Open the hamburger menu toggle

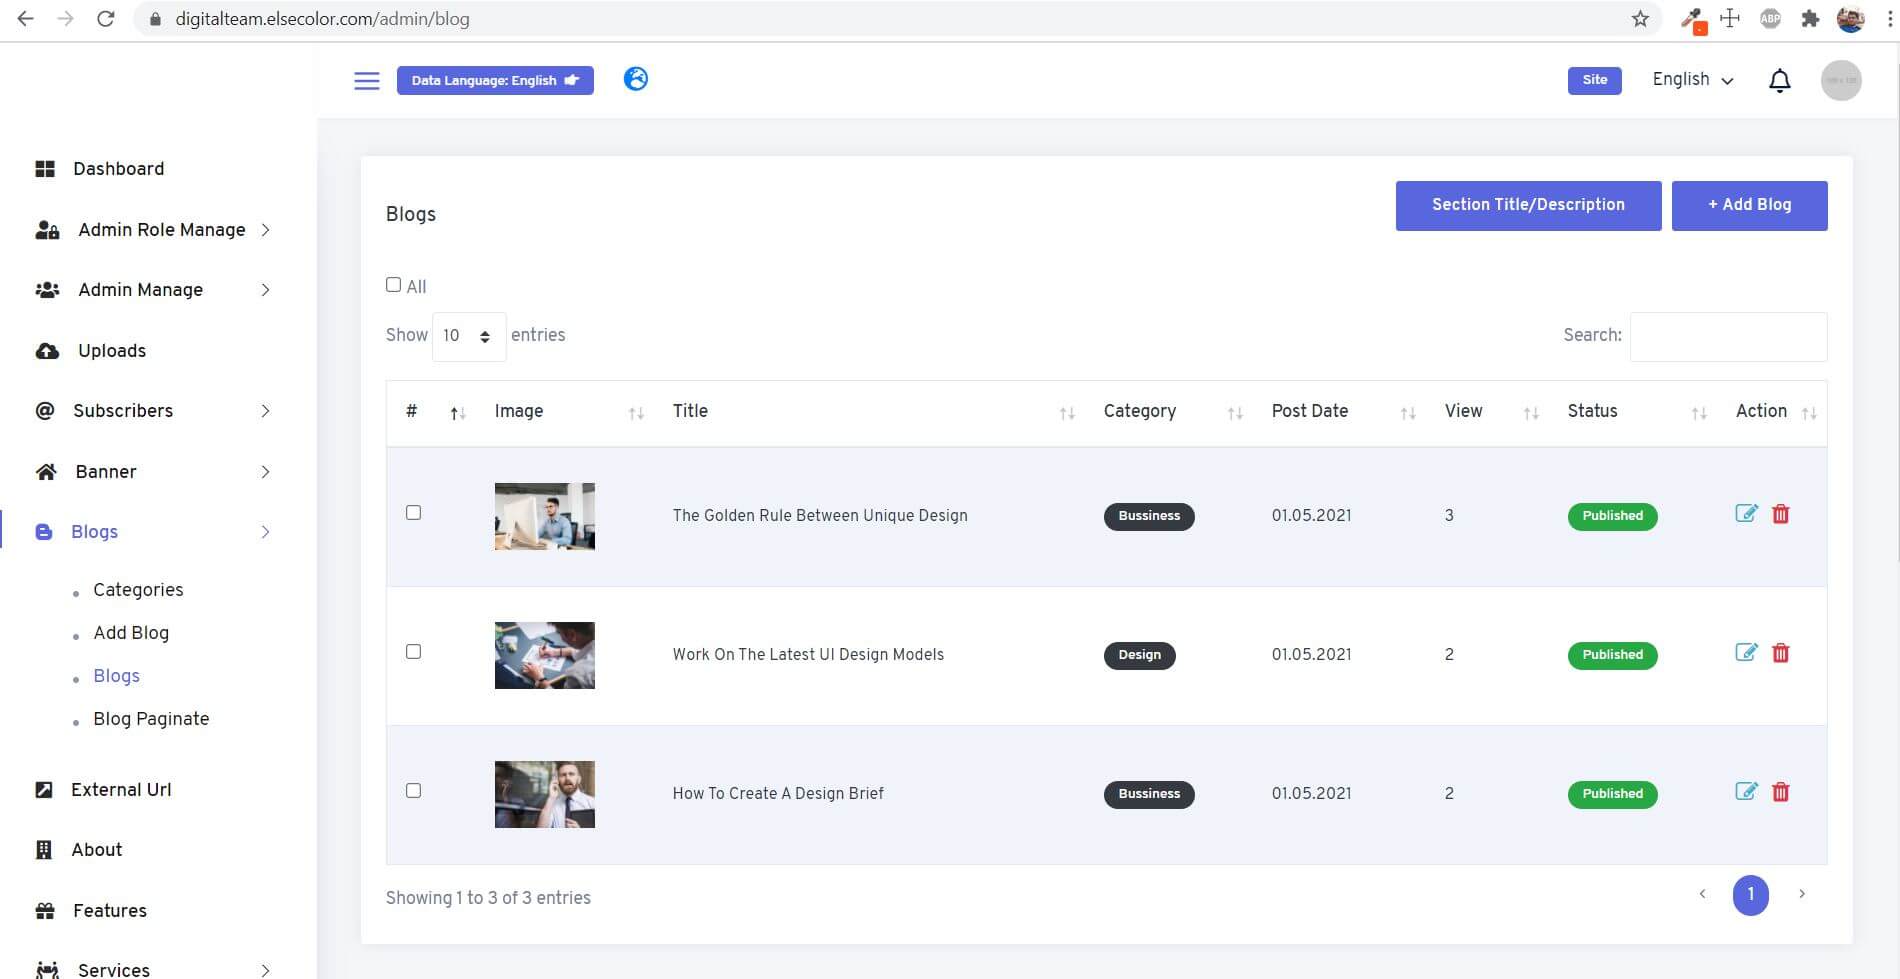tap(366, 80)
